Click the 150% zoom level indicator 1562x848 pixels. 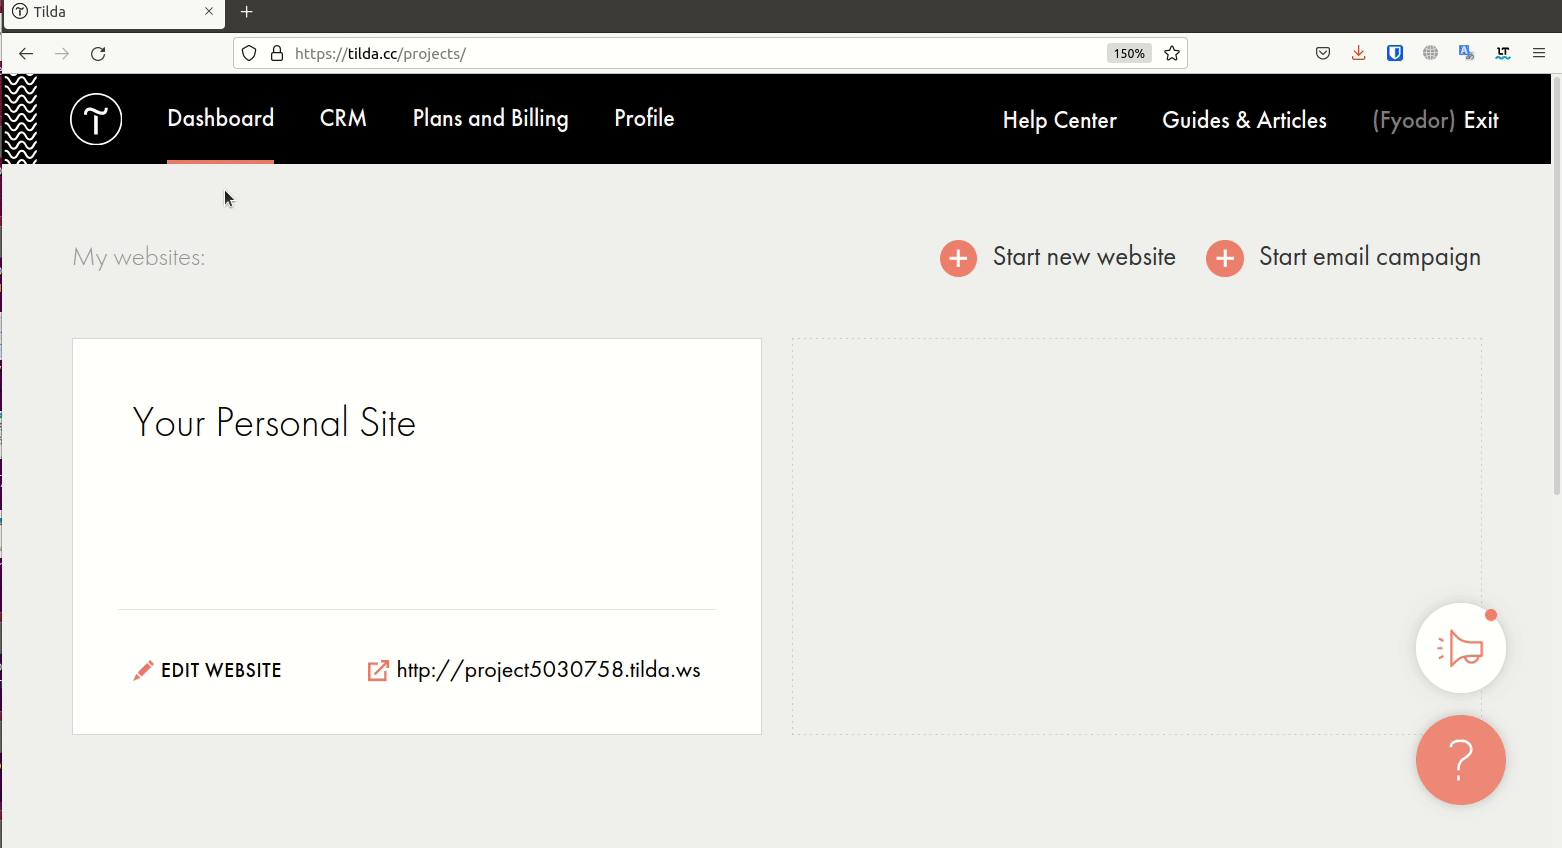click(x=1129, y=53)
